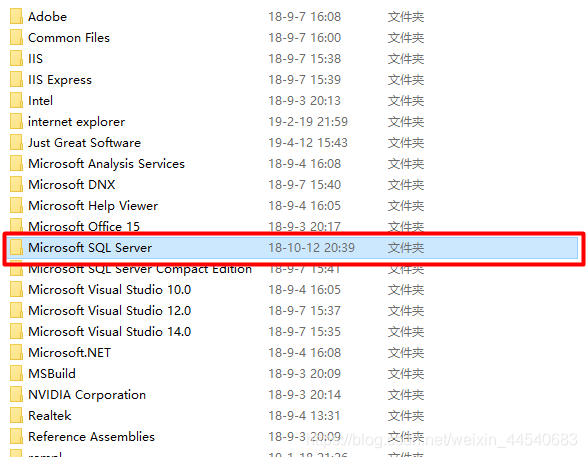Select the internet explorer folder name

[x=76, y=122]
